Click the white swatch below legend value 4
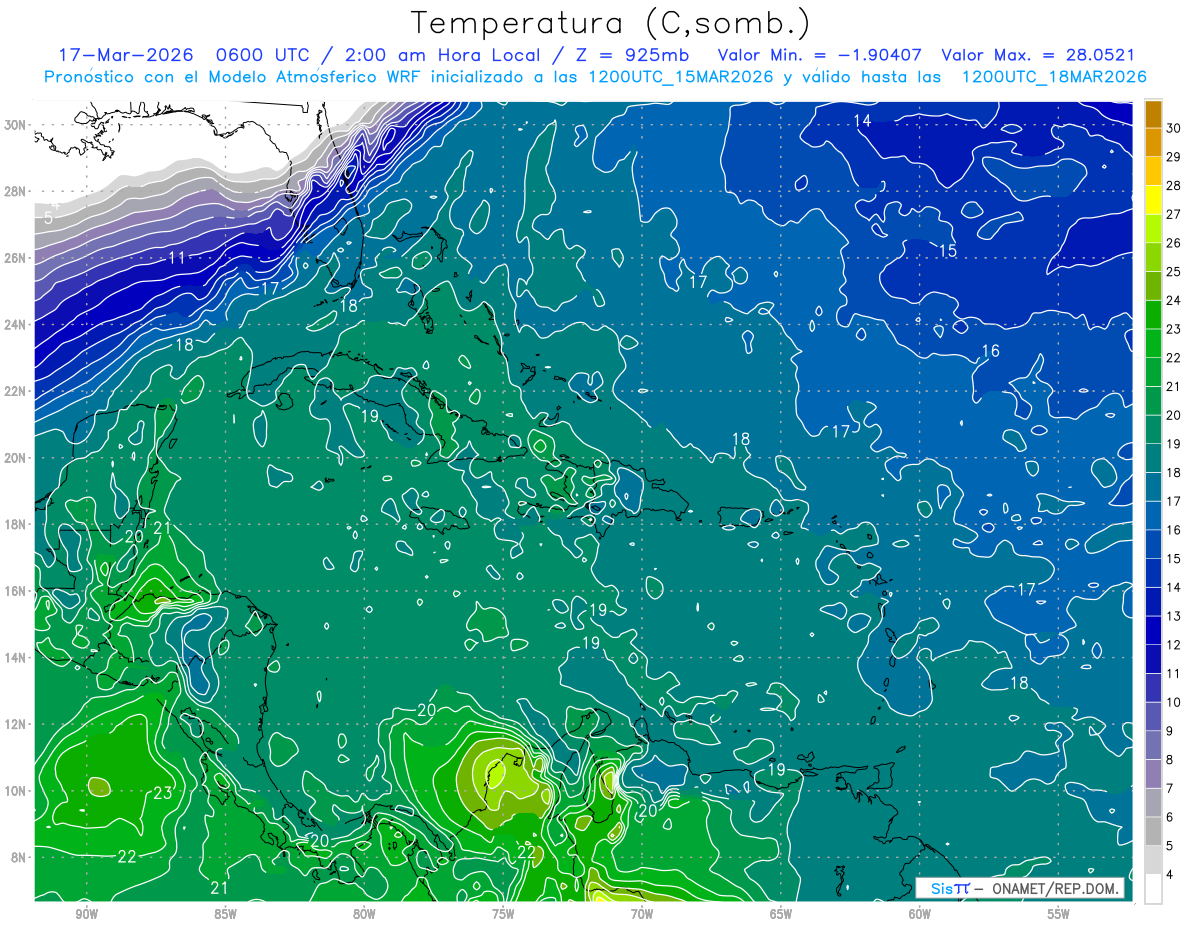This screenshot has width=1200, height=927. pos(1153,888)
